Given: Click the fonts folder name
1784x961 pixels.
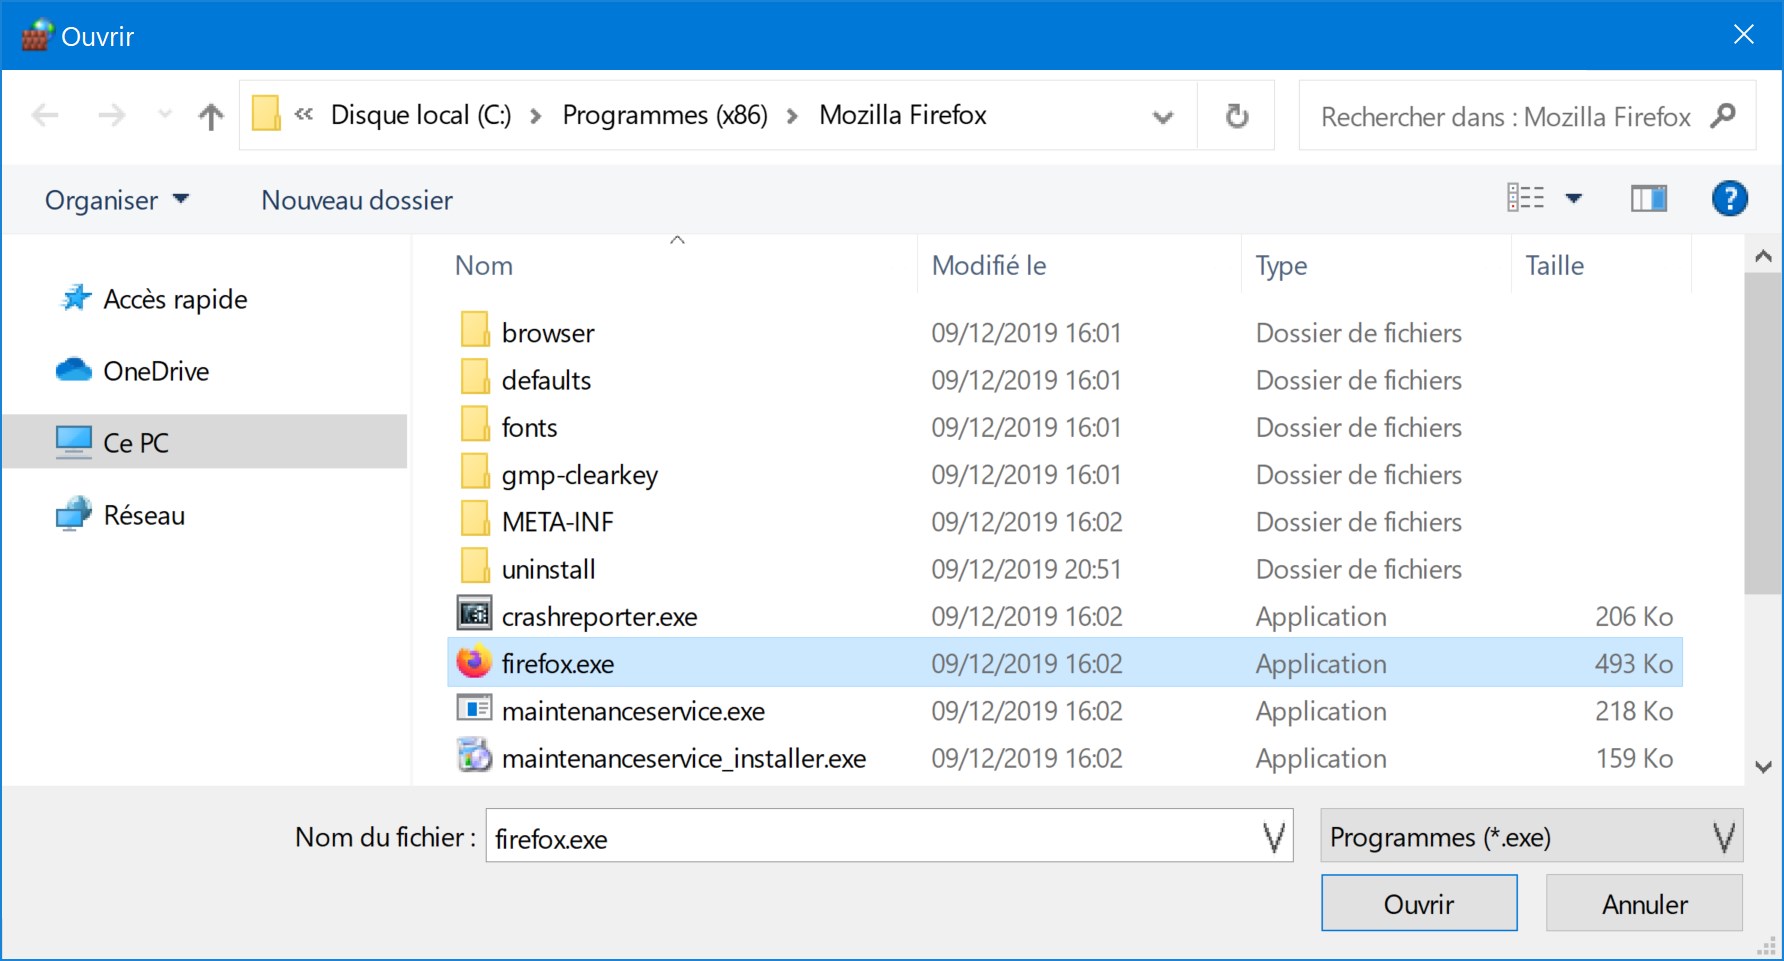Looking at the screenshot, I should (x=529, y=427).
